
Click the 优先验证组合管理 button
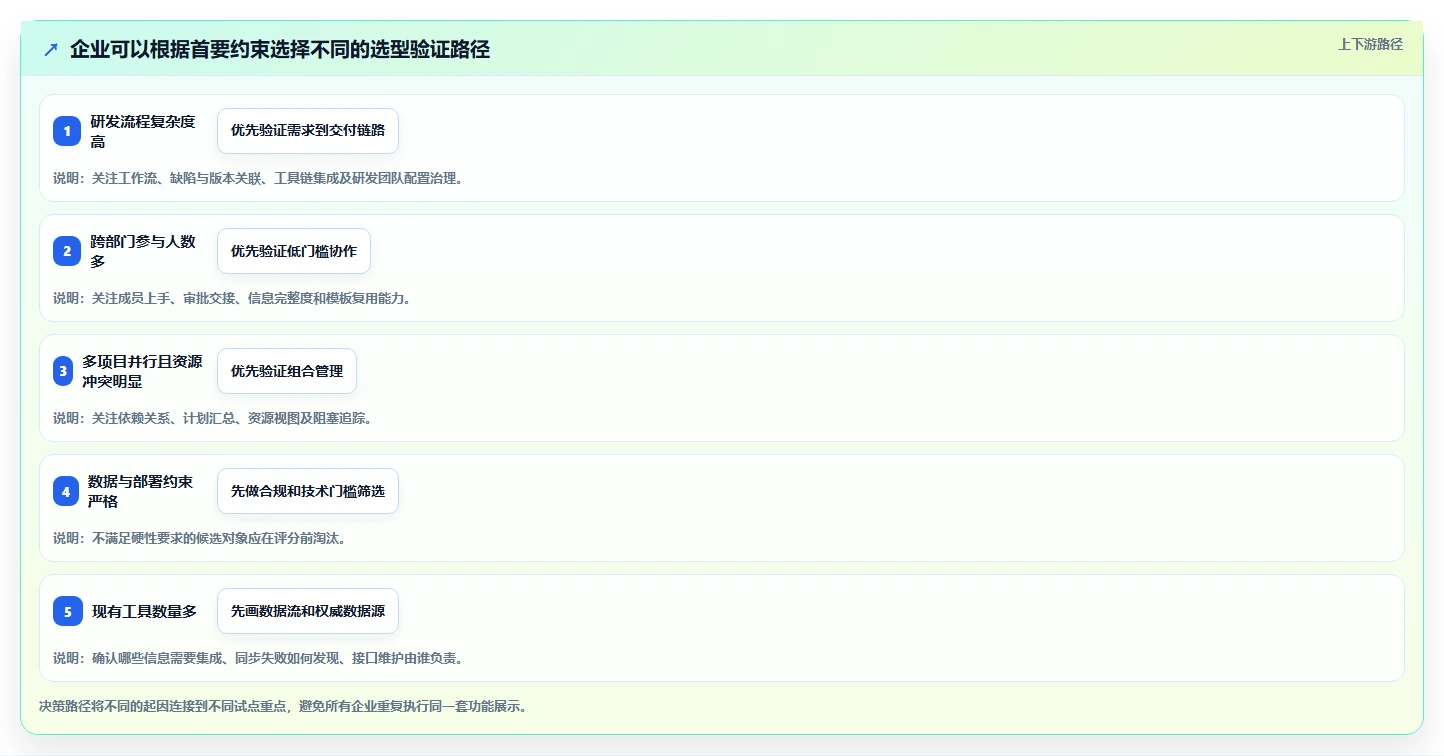click(287, 371)
